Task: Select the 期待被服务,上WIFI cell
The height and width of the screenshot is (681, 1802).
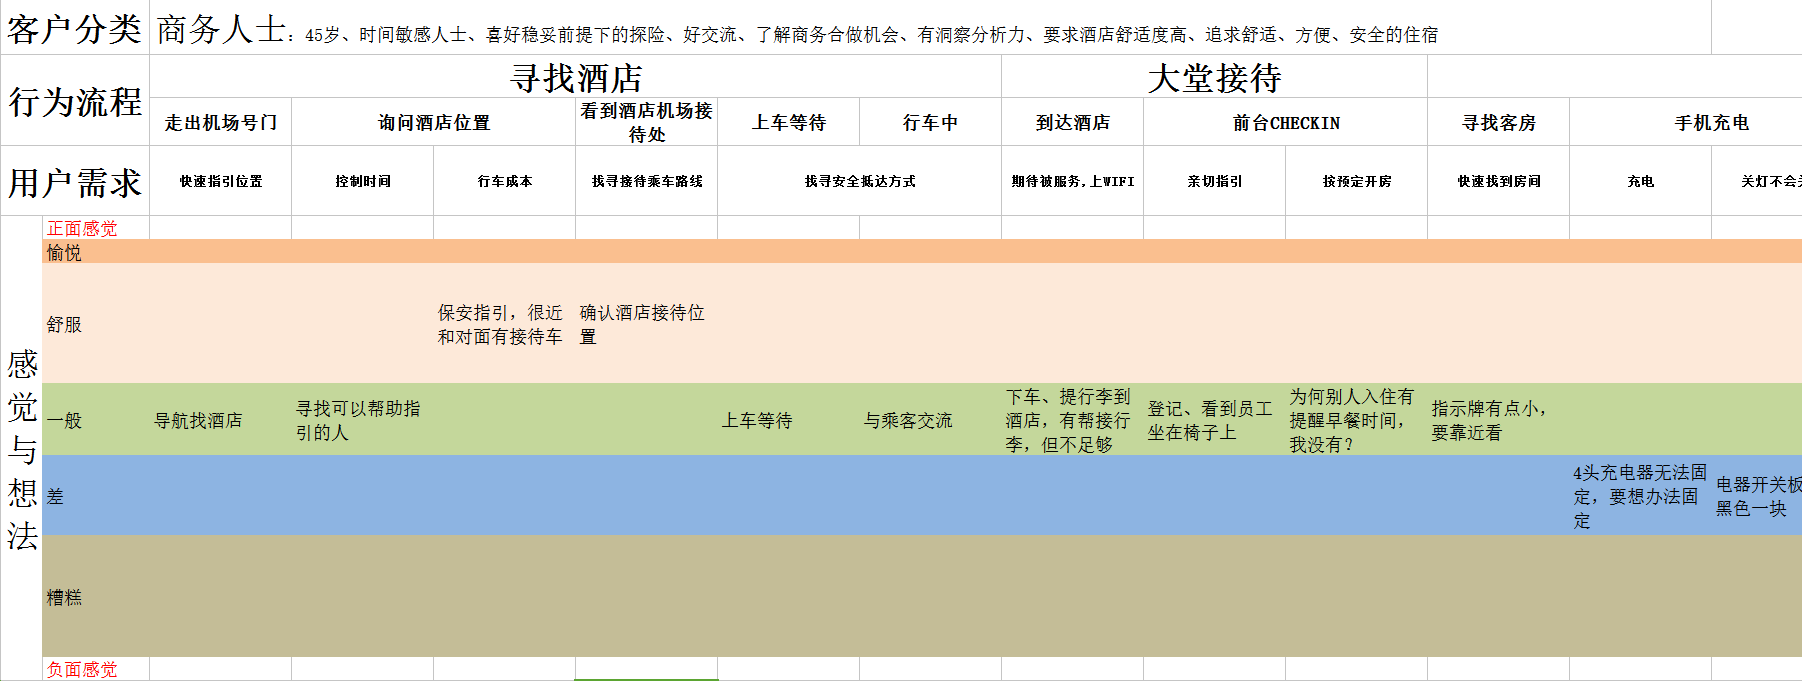Action: click(1072, 181)
